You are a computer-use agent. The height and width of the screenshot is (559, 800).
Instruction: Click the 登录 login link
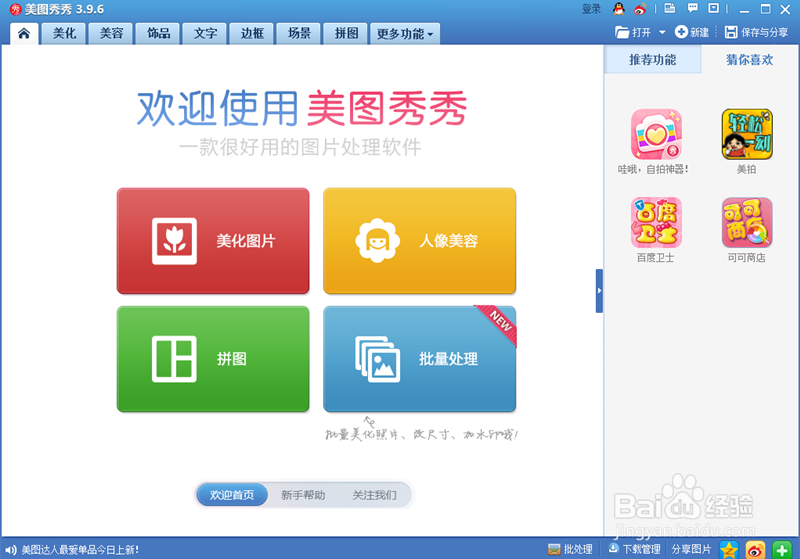tap(591, 9)
